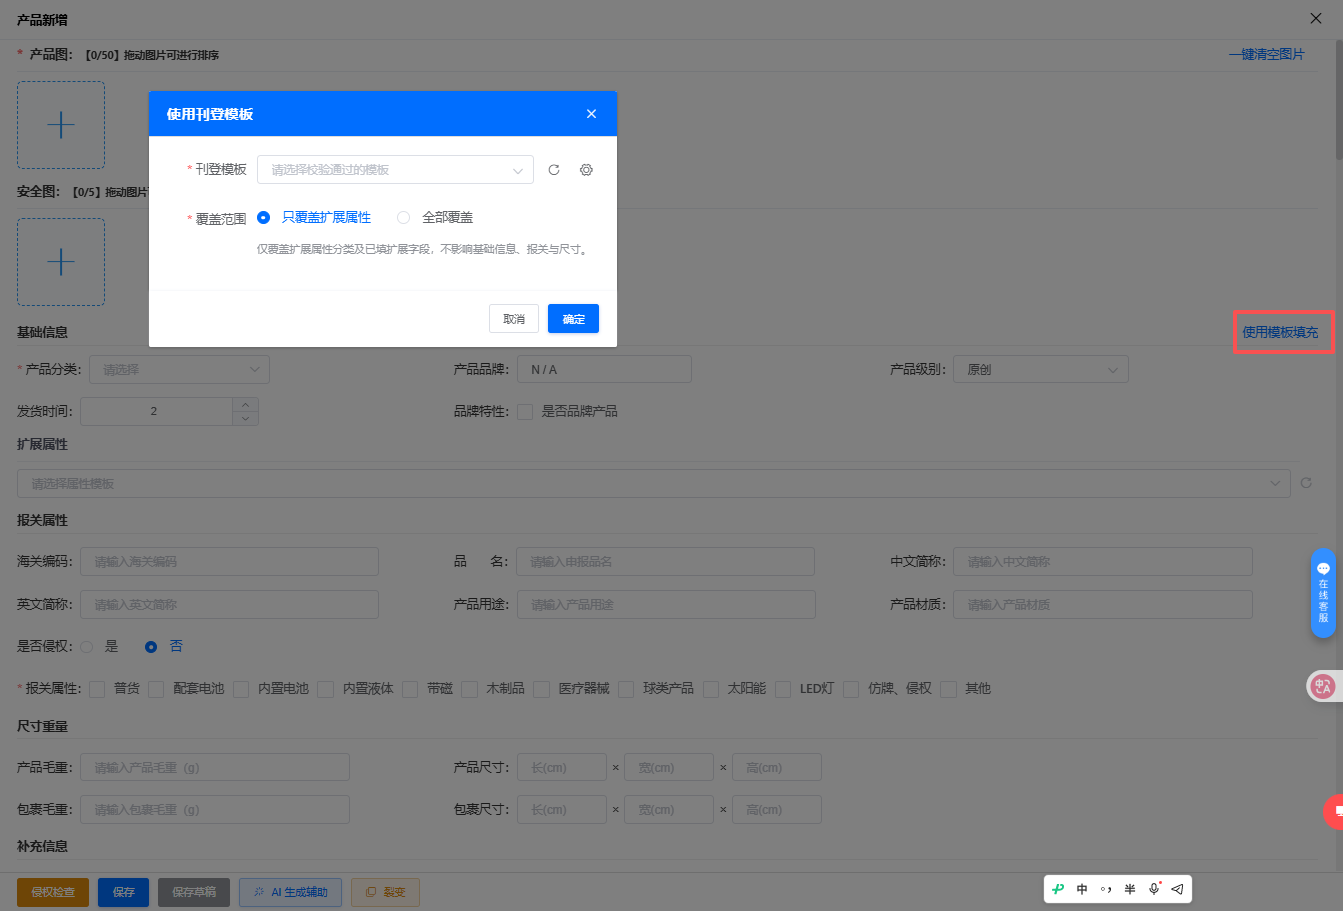Viewport: 1343px width, 911px height.
Task: Focus the 中文简称 input field
Action: 1102,562
